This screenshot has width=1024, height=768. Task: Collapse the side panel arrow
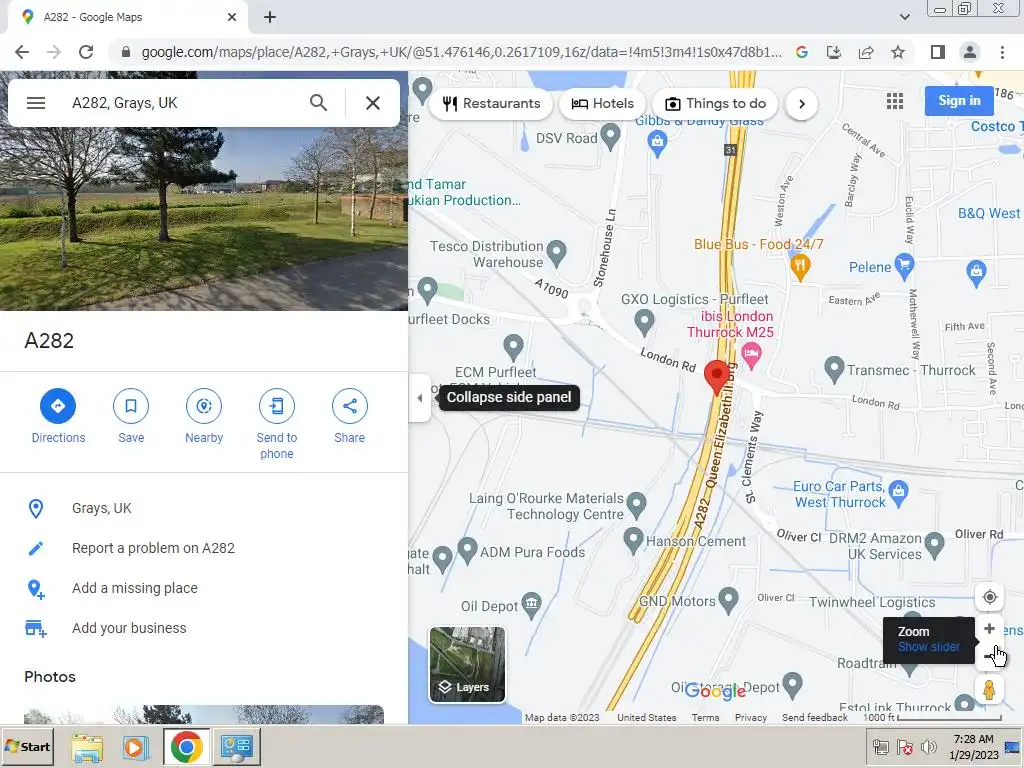(420, 398)
